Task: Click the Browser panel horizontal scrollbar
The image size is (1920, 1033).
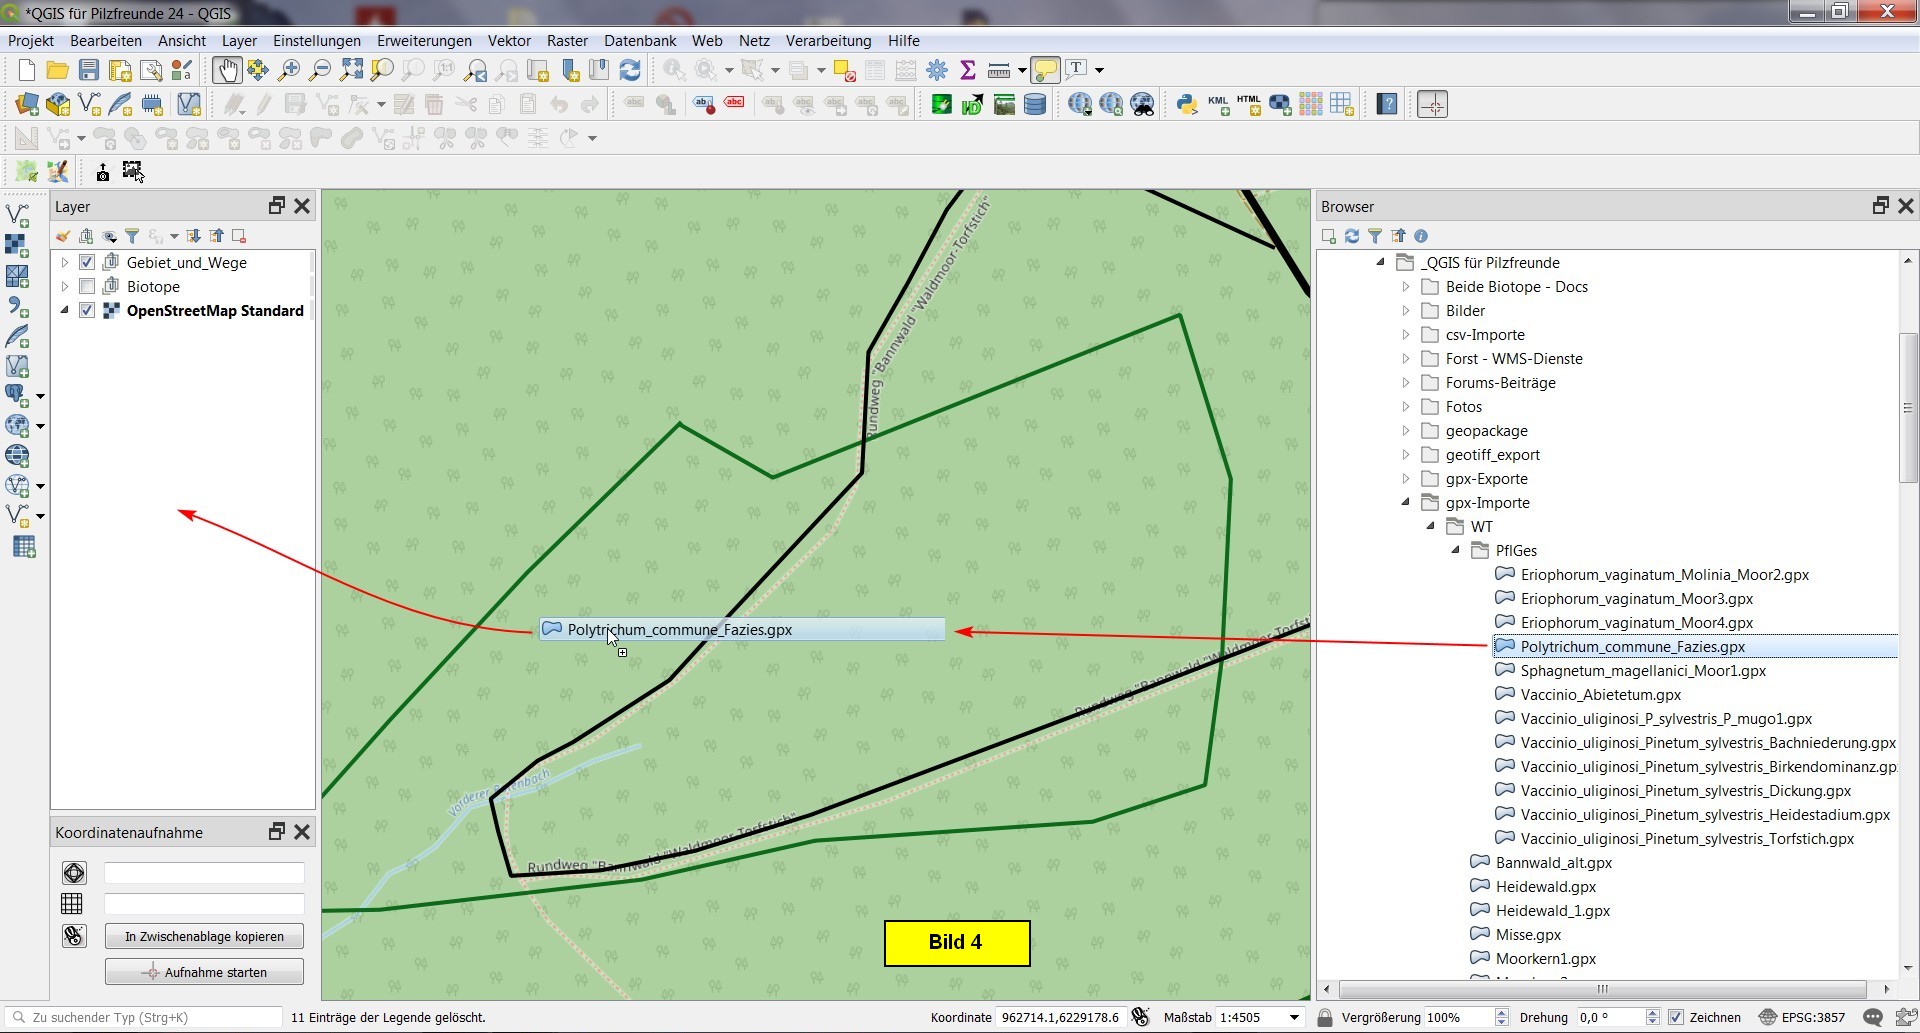Action: 1602,989
